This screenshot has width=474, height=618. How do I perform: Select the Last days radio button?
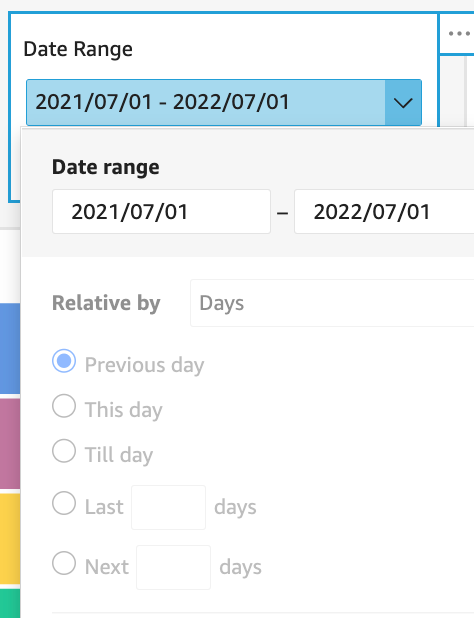(x=64, y=503)
